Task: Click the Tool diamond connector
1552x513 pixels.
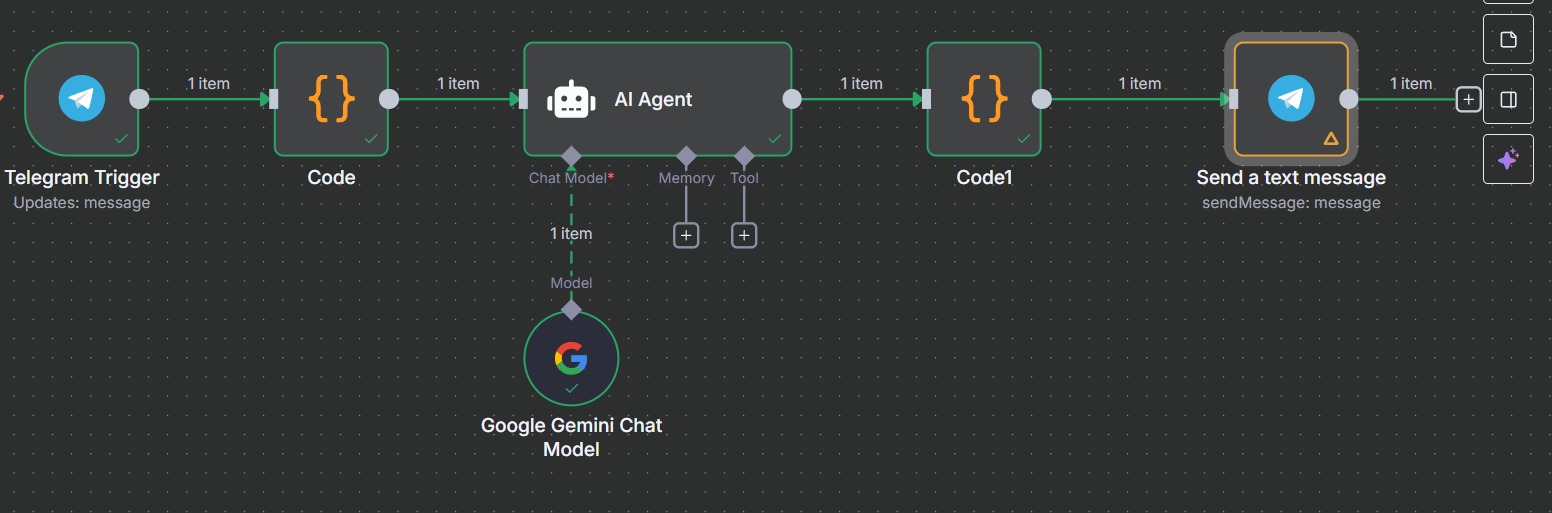Action: [x=744, y=156]
